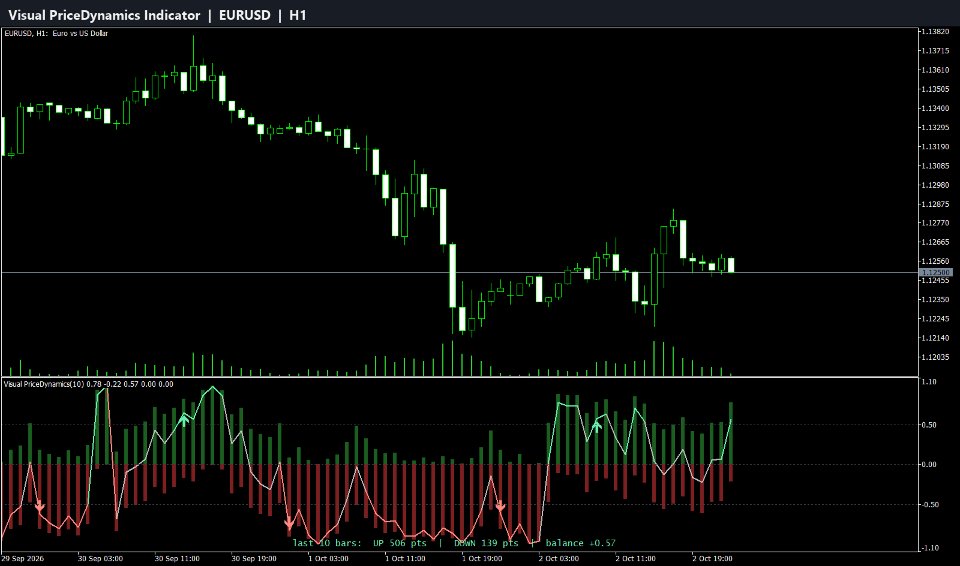This screenshot has height=566, width=960.
Task: Click price scale value 1.13295
Action: [x=936, y=127]
